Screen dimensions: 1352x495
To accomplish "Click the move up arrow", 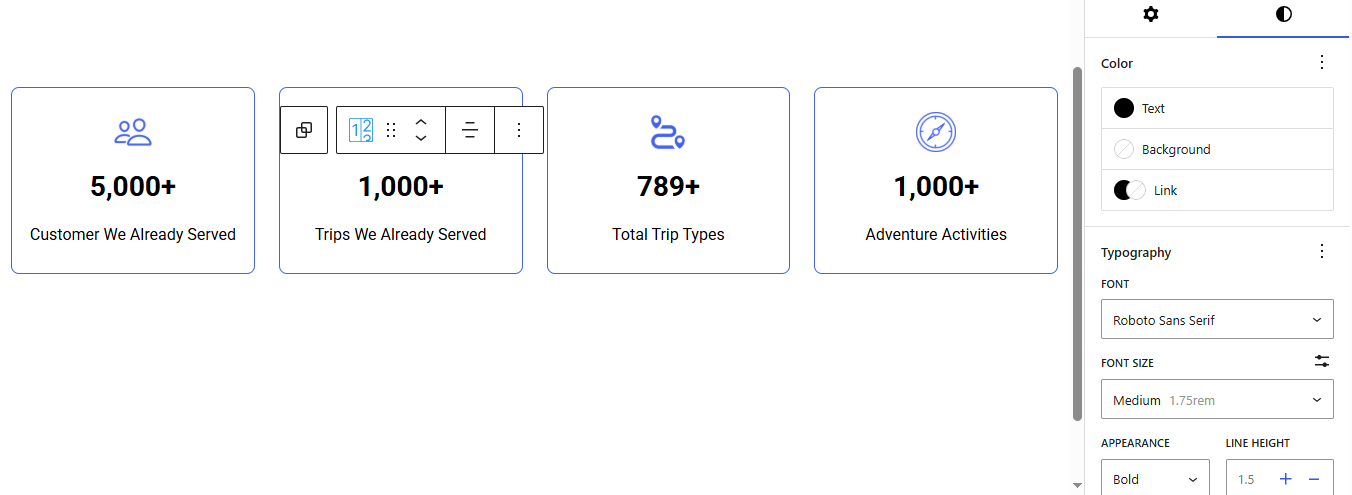I will point(421,121).
